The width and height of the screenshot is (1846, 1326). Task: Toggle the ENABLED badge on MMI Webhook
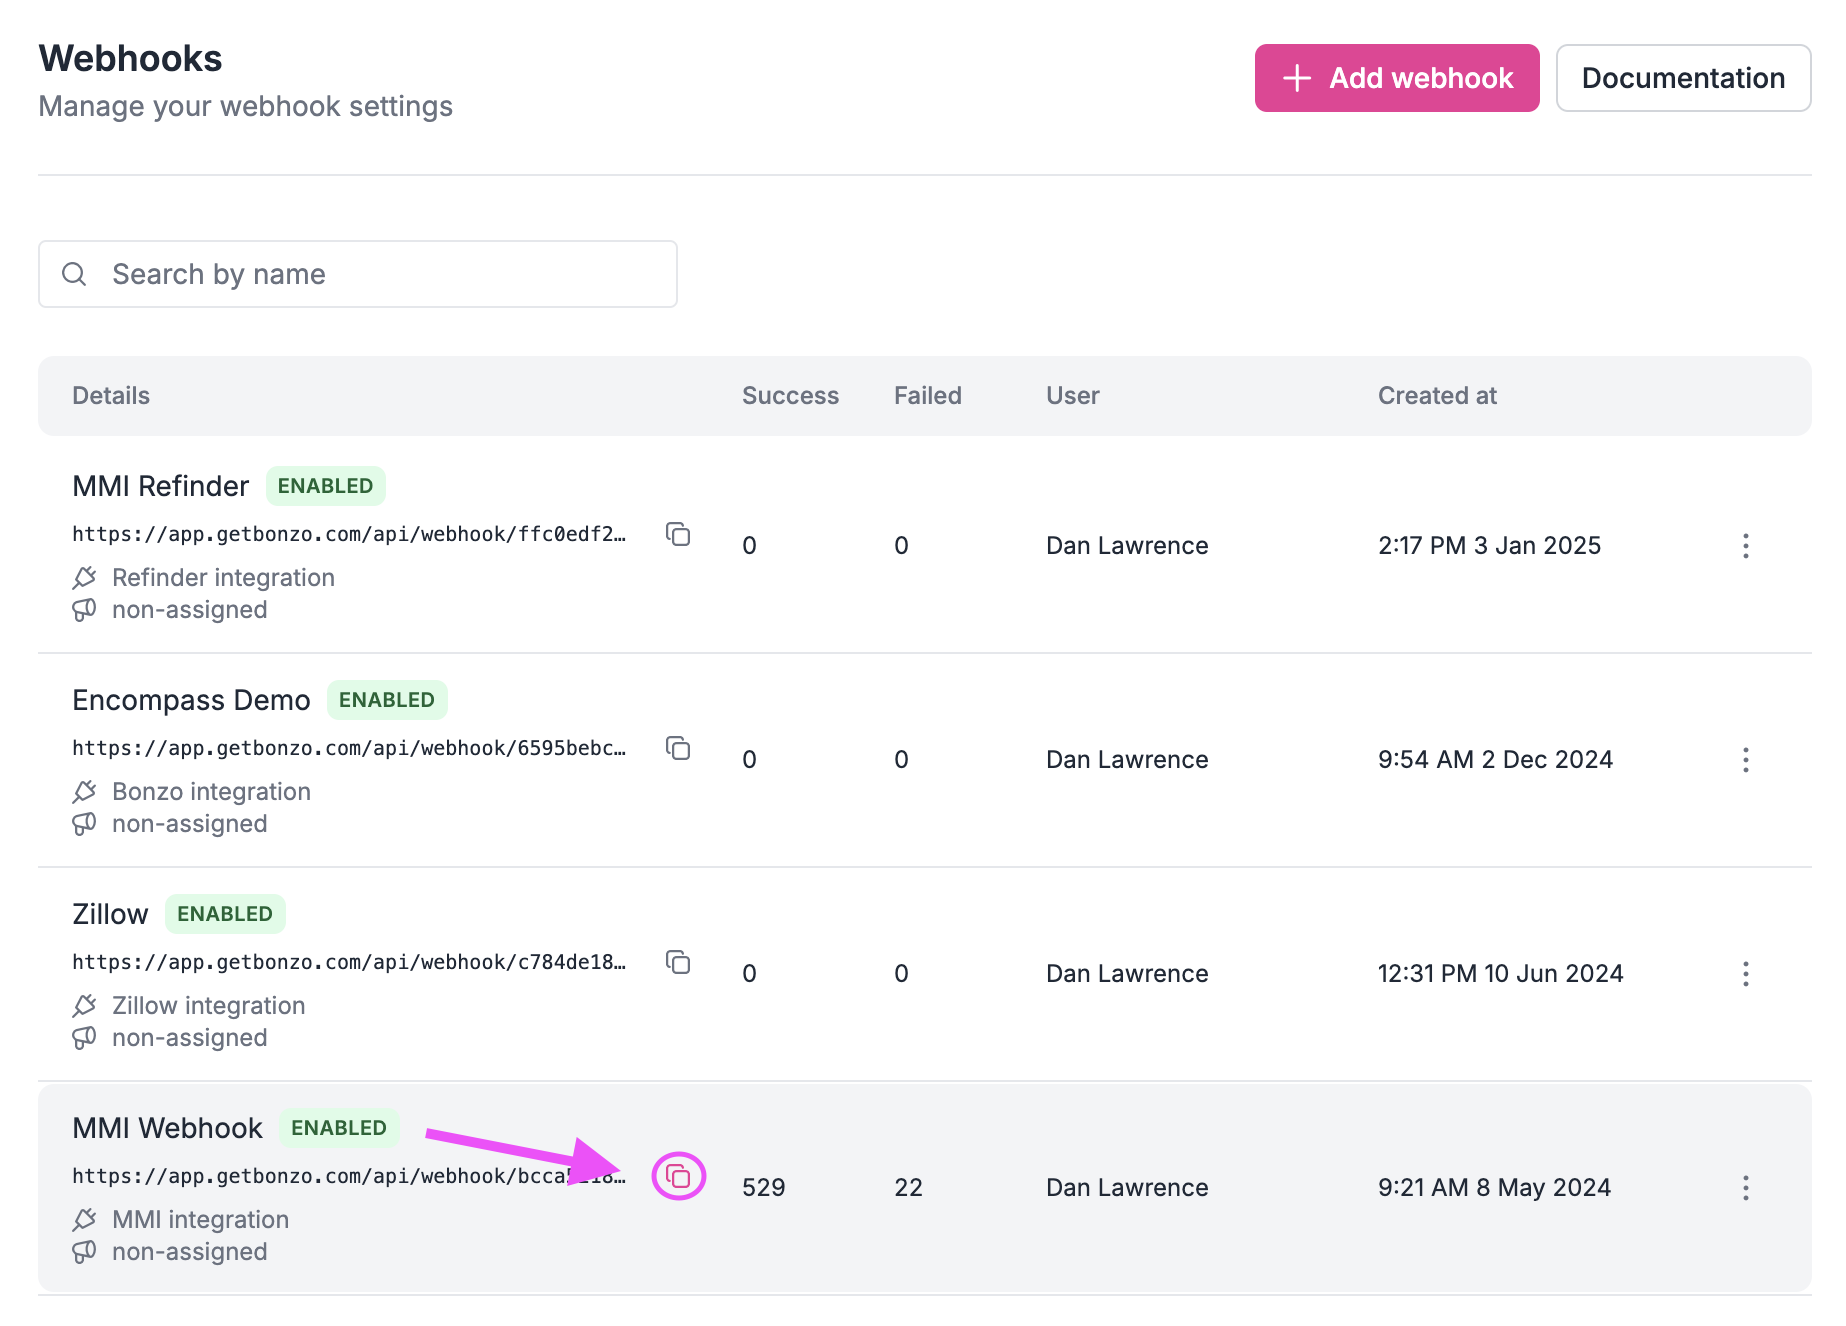coord(339,1127)
